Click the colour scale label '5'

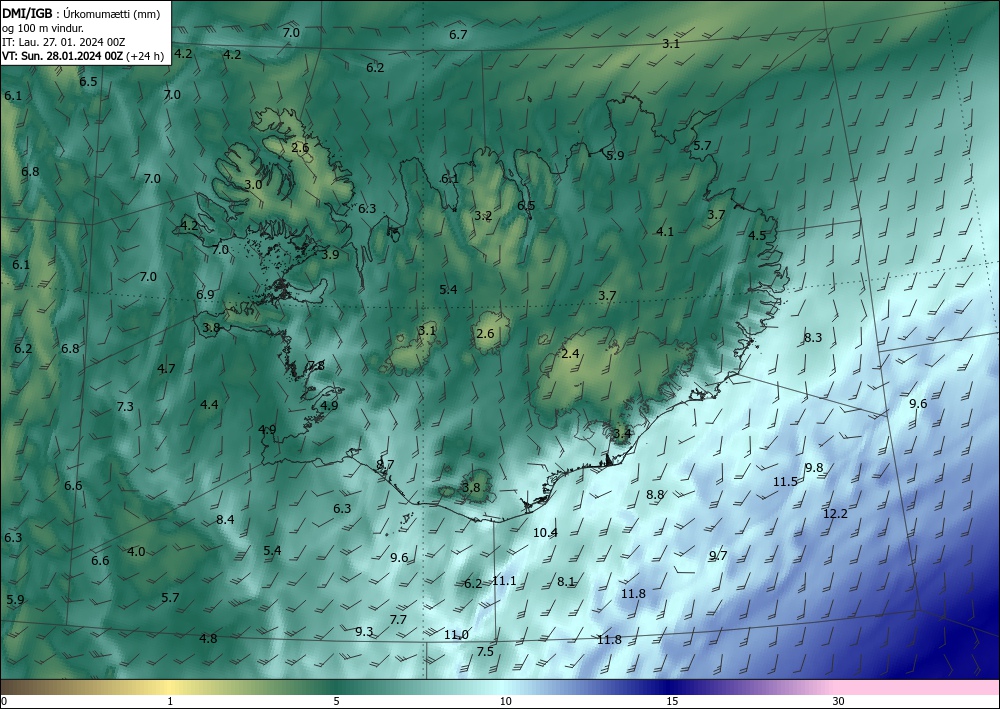point(336,702)
